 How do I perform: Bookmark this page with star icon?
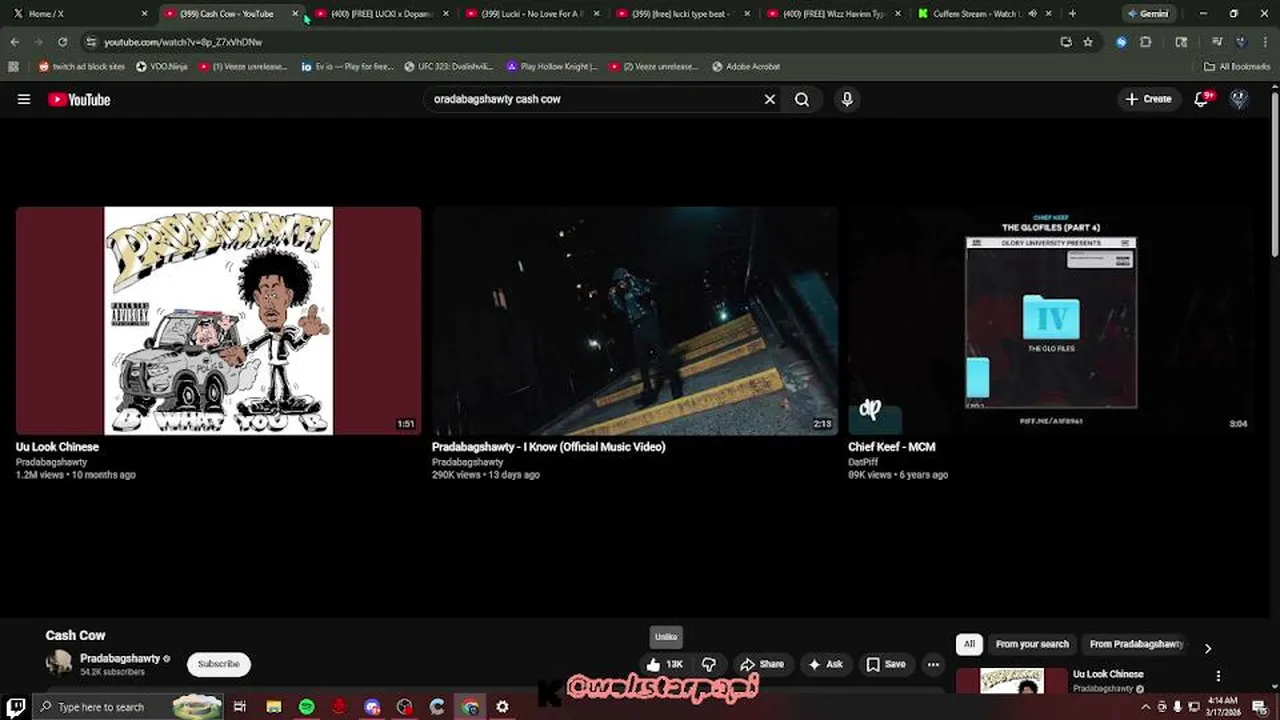pos(1088,42)
